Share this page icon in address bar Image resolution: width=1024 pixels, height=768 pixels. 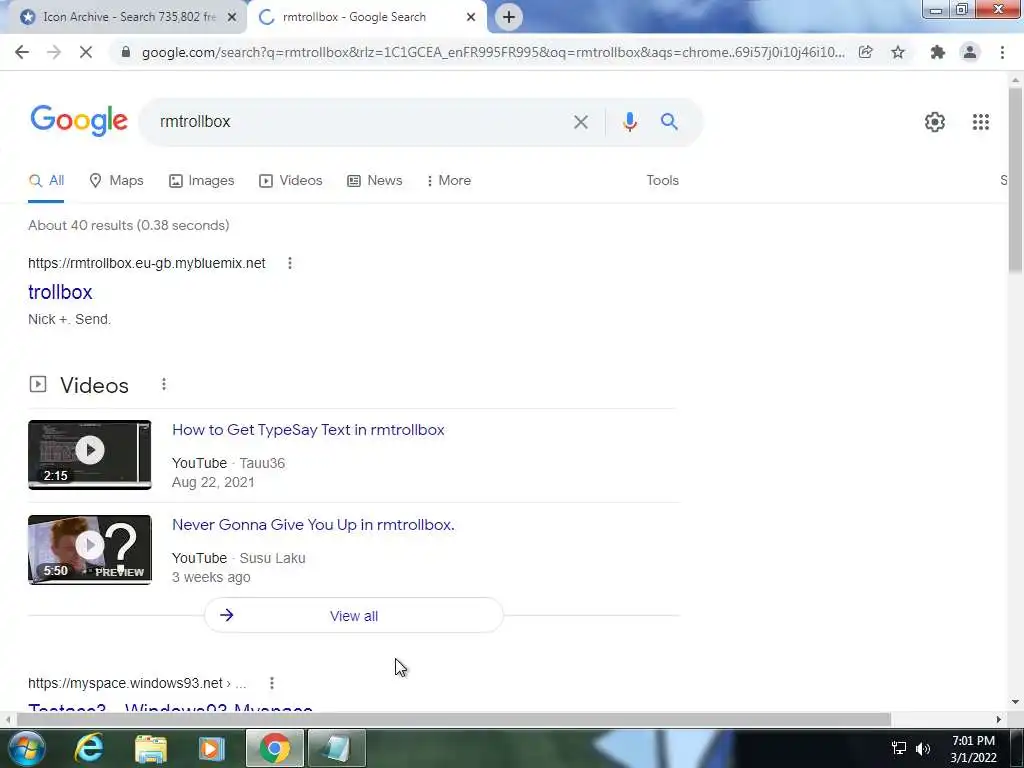point(865,52)
